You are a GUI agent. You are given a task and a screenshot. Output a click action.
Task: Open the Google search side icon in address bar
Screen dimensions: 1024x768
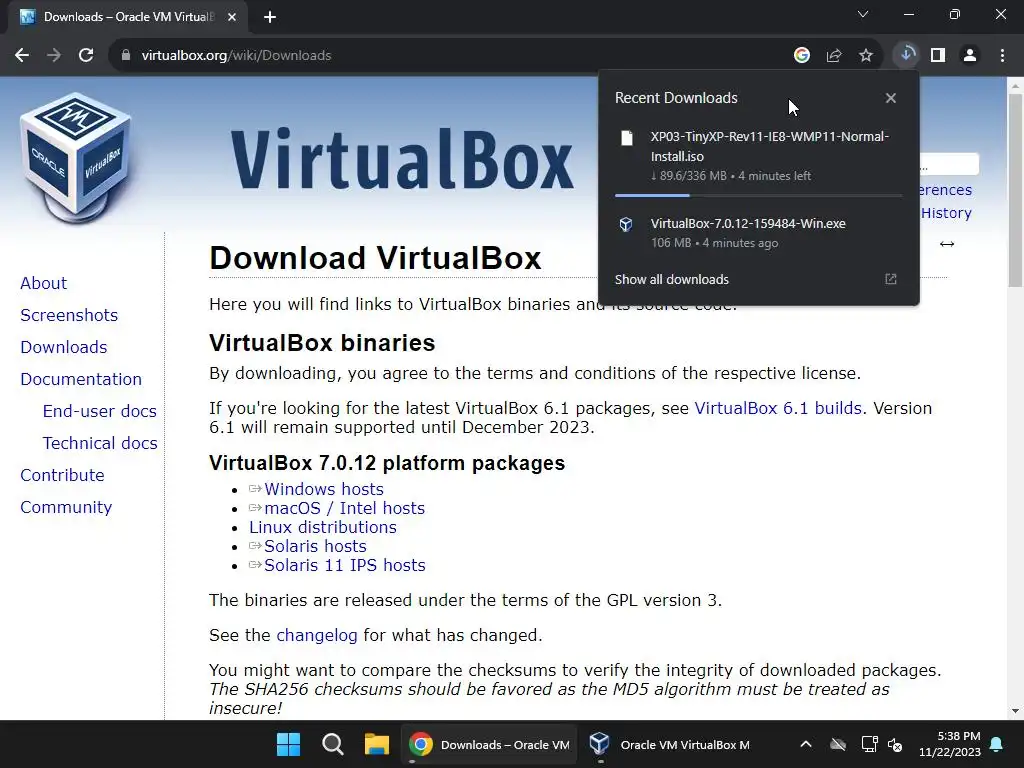[802, 56]
